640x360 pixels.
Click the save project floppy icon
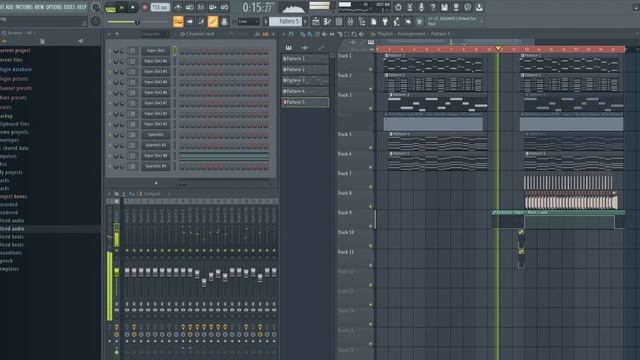(444, 7)
